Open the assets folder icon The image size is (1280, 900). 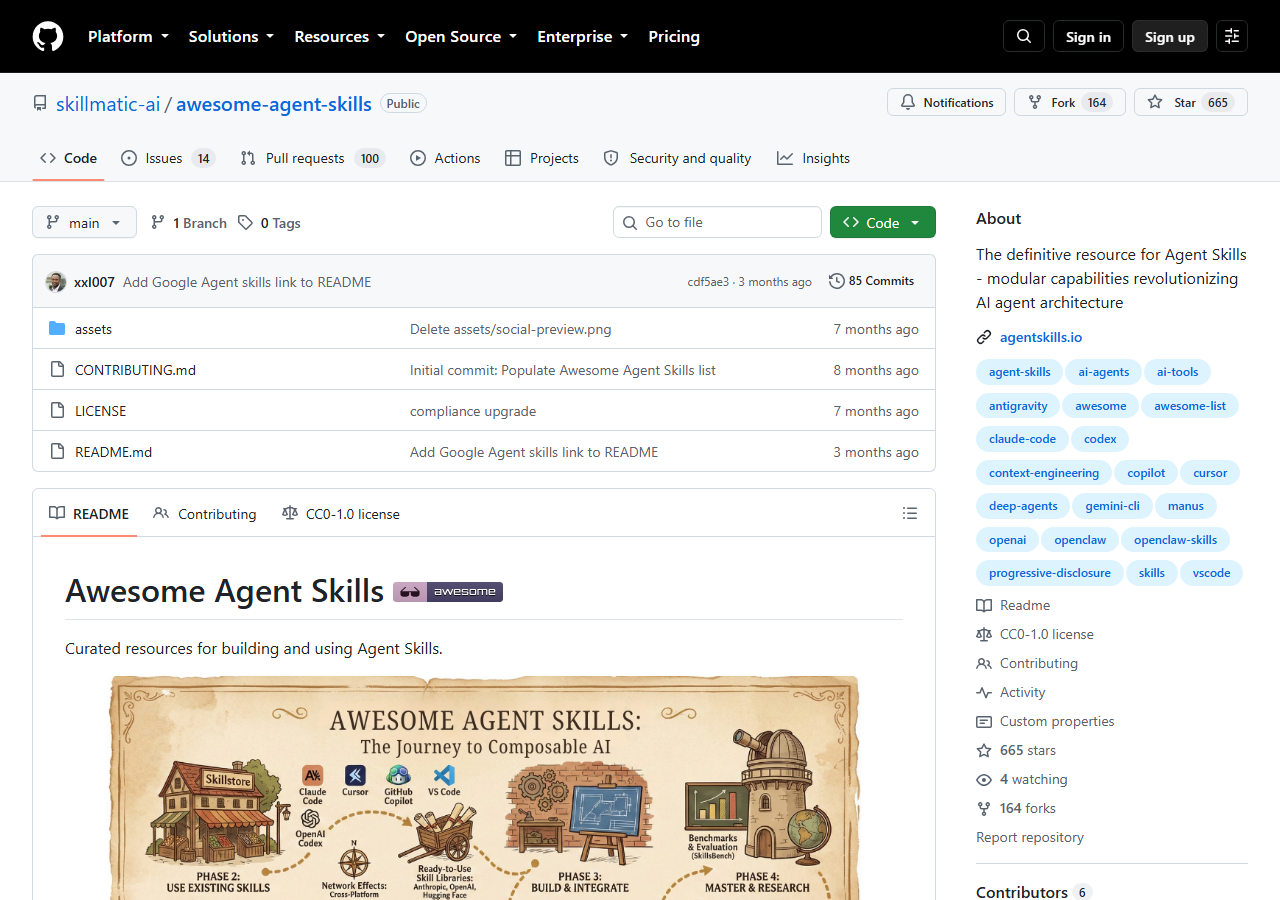[57, 329]
